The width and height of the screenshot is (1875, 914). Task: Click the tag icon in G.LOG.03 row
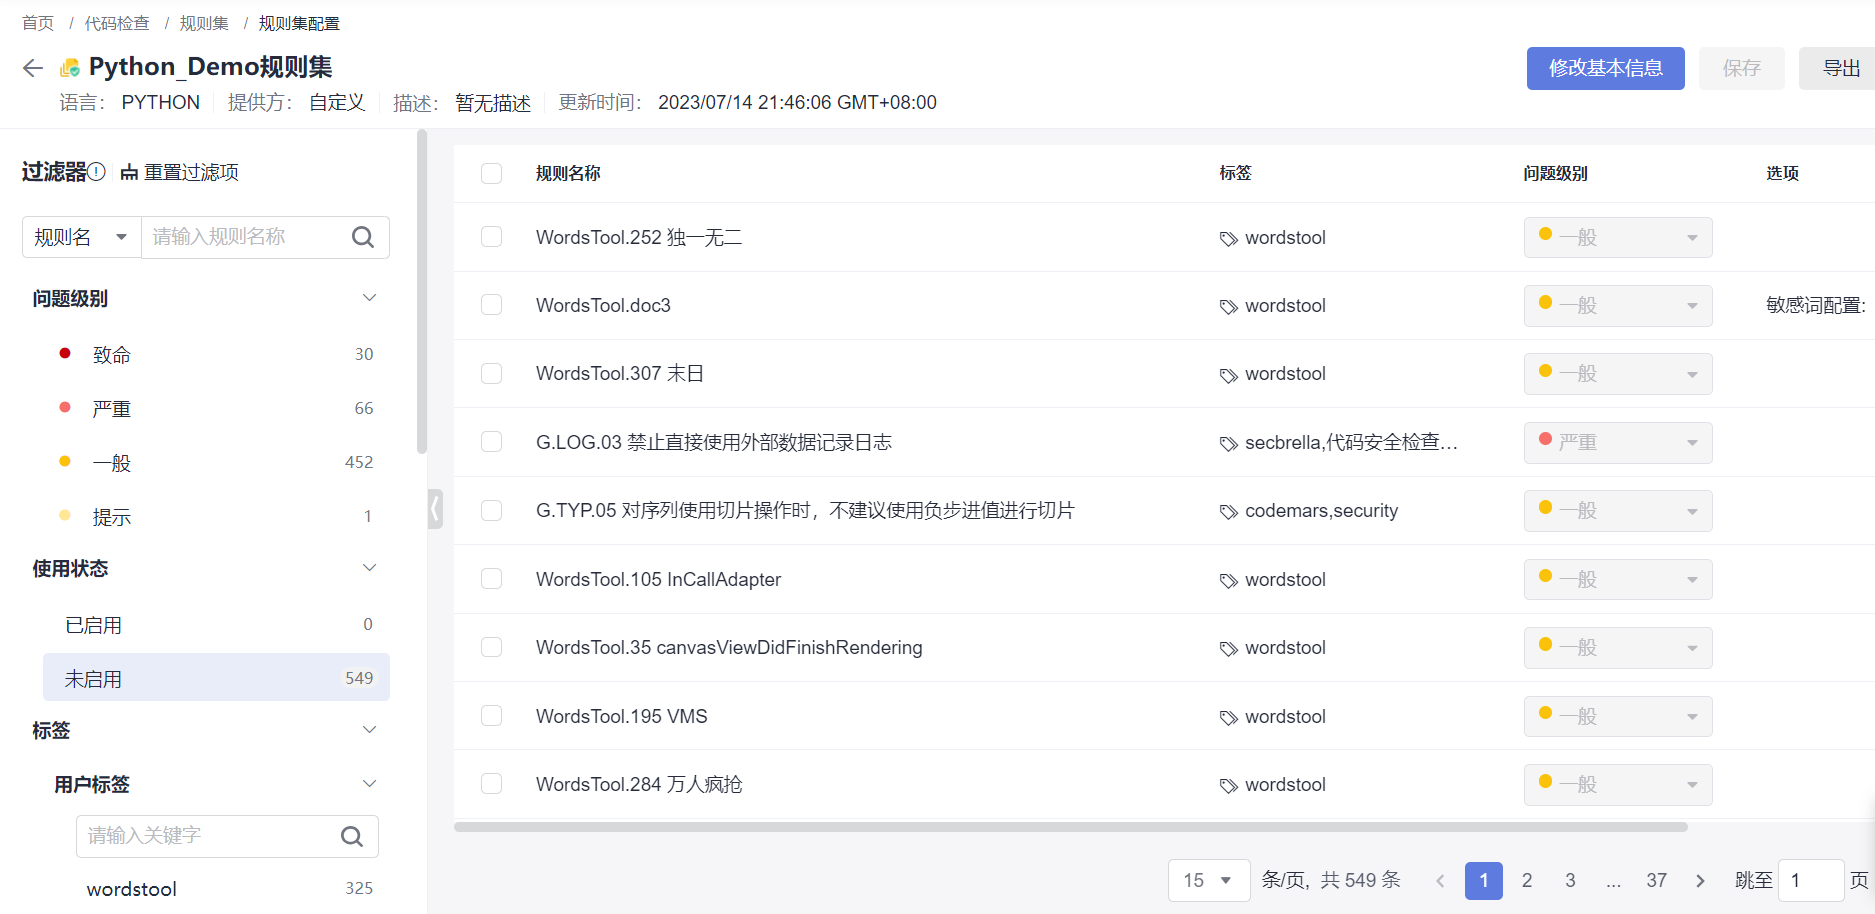pyautogui.click(x=1229, y=444)
